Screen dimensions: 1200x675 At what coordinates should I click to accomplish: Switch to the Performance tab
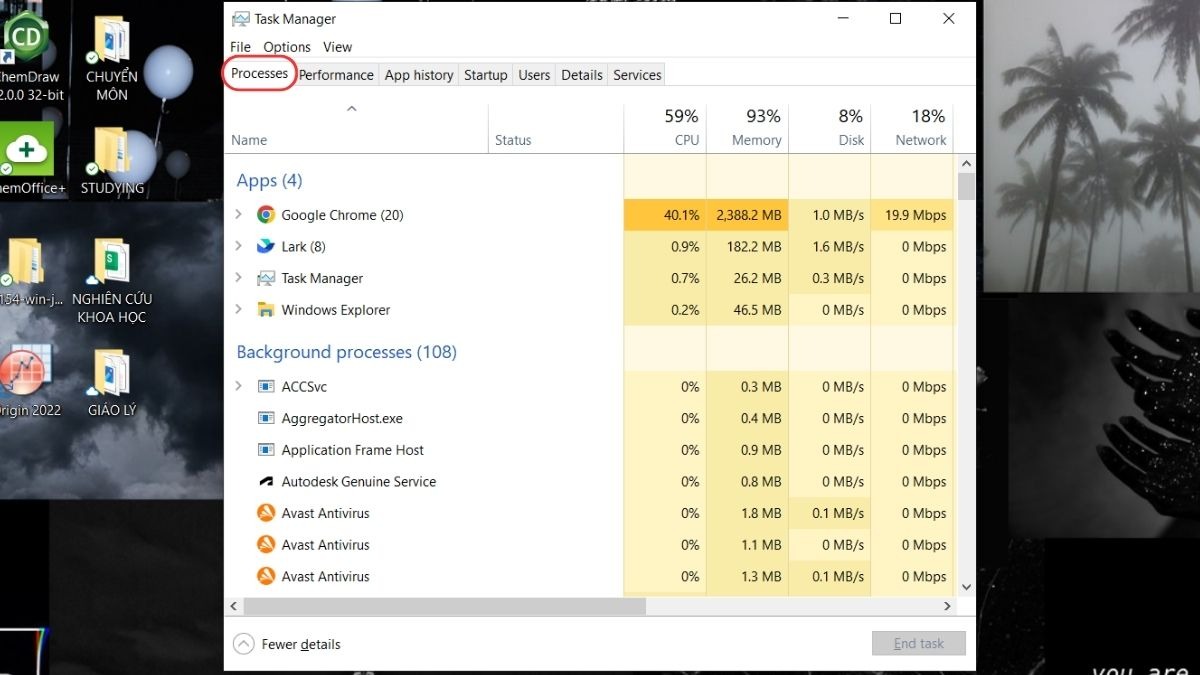click(336, 75)
